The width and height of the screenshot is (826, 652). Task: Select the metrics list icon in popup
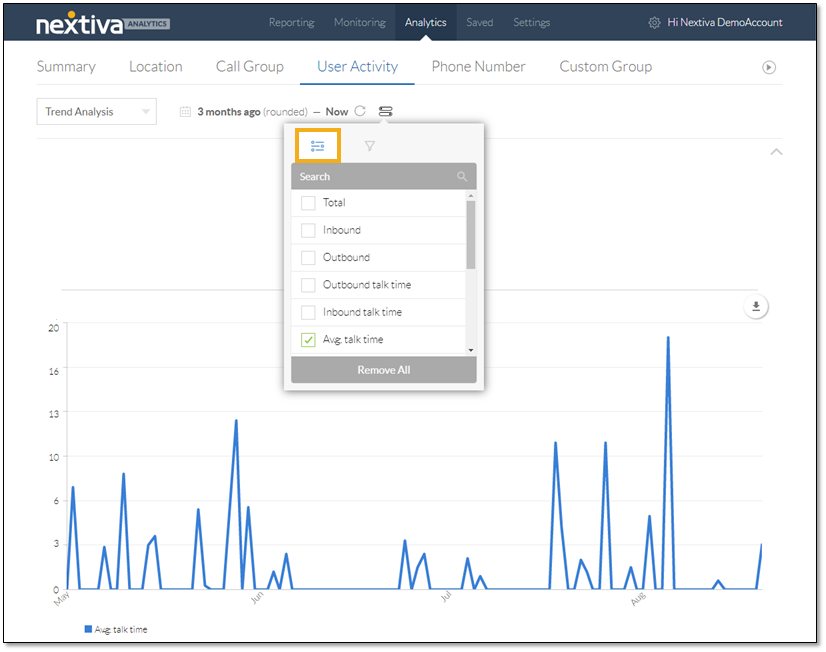[318, 146]
